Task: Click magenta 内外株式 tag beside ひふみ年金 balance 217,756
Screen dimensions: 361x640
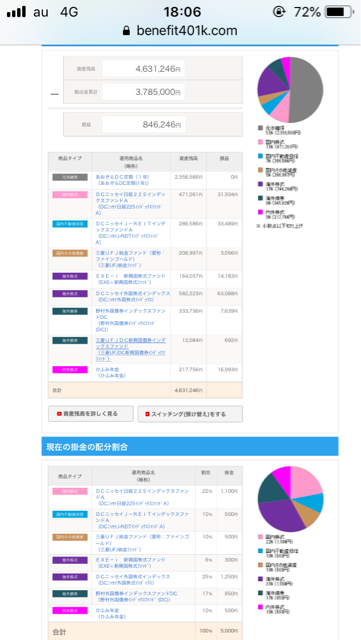Action: [70, 369]
